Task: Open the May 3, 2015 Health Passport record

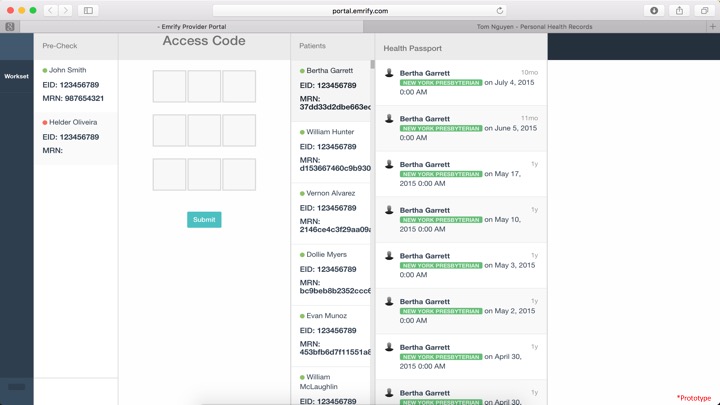Action: [x=461, y=265]
